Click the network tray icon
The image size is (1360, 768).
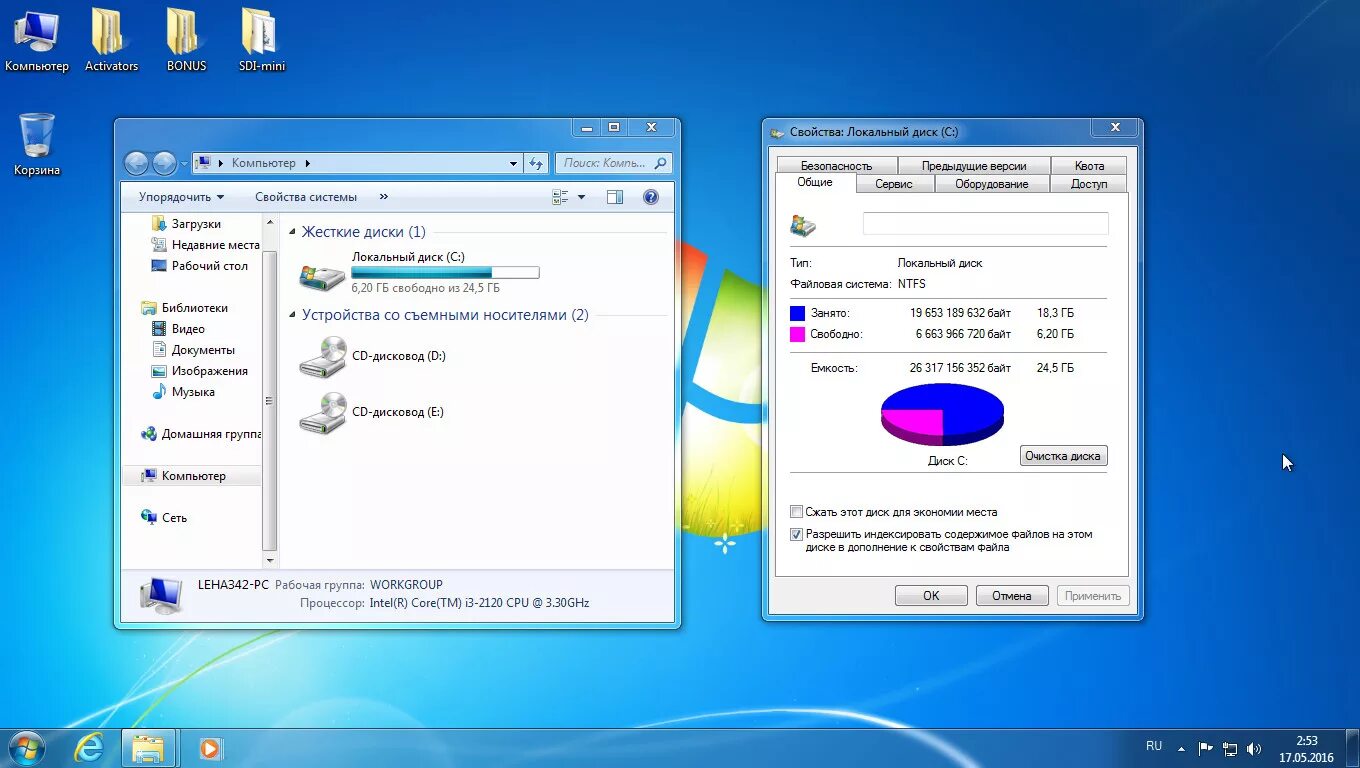point(1230,748)
